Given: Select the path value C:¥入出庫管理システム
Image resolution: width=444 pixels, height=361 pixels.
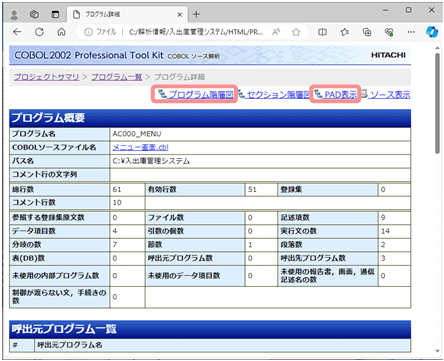Looking at the screenshot, I should [x=151, y=161].
